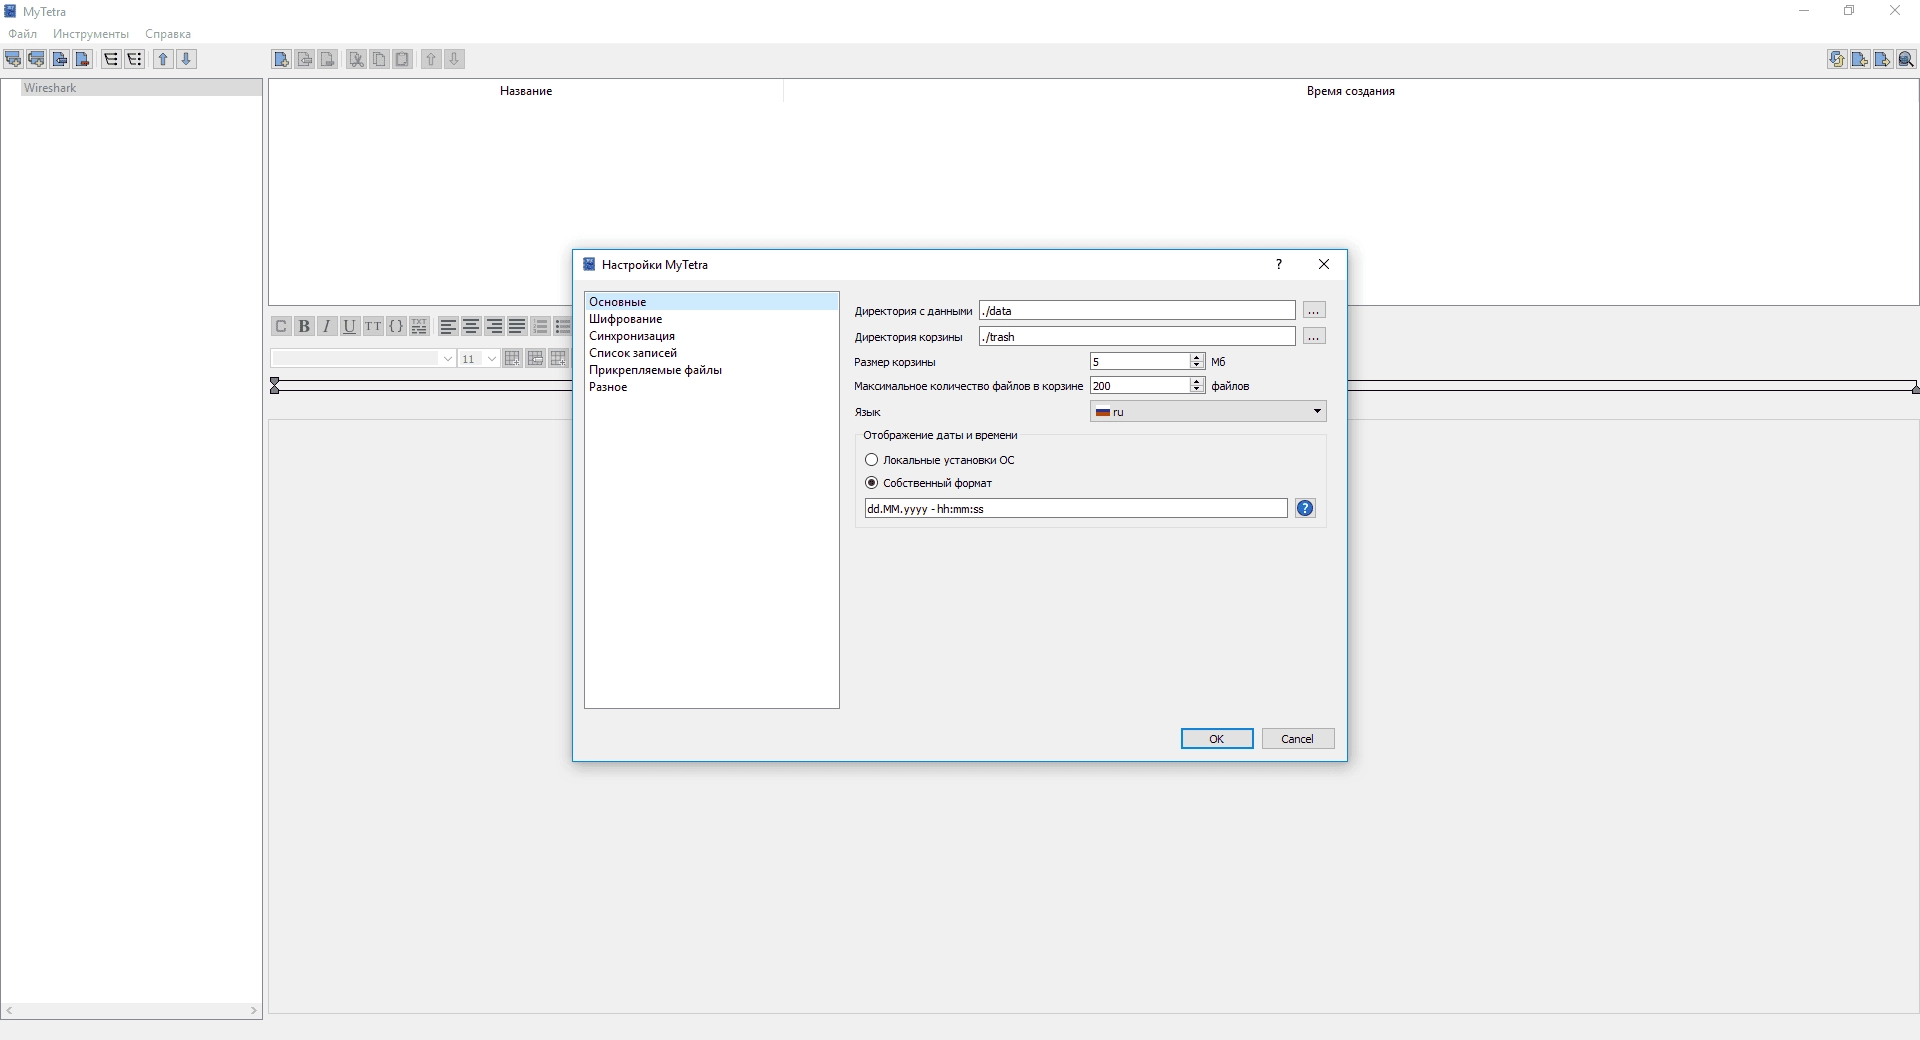
Task: Click Cancel button in settings dialog
Action: (1298, 738)
